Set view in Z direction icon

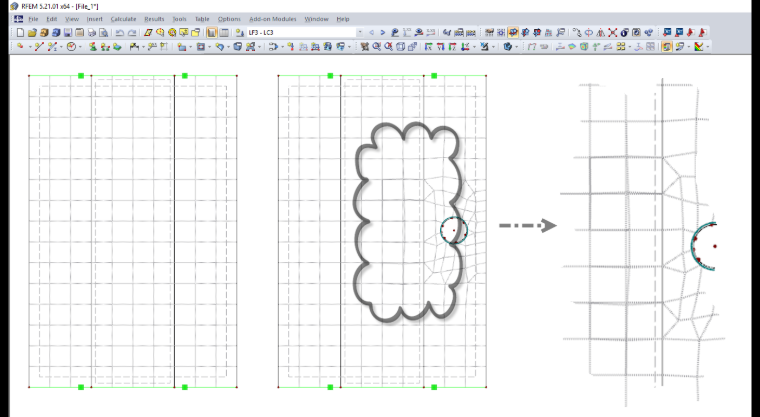coord(453,47)
